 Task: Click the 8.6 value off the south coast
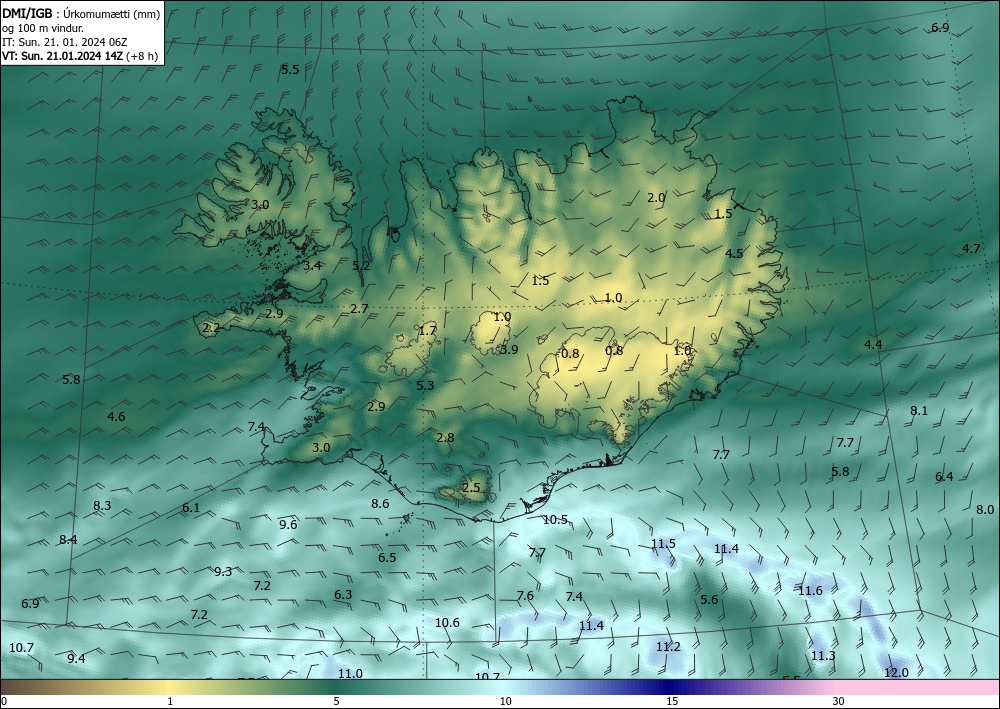click(380, 504)
